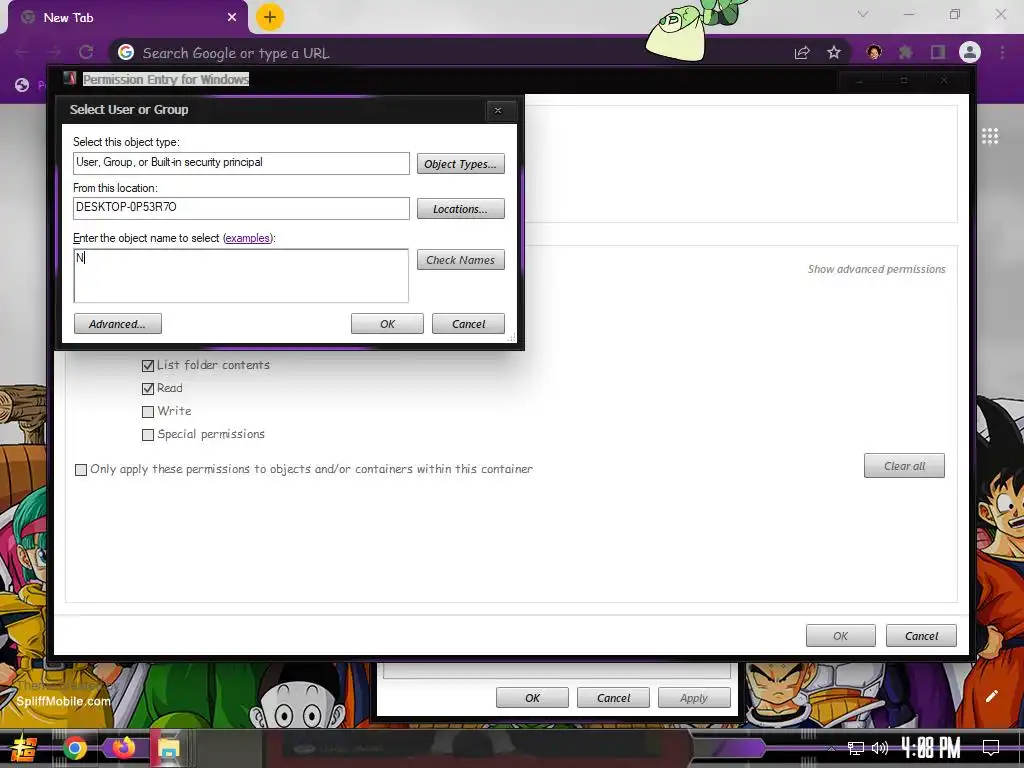This screenshot has width=1024, height=768.
Task: Click Check Names button
Action: pyautogui.click(x=460, y=260)
